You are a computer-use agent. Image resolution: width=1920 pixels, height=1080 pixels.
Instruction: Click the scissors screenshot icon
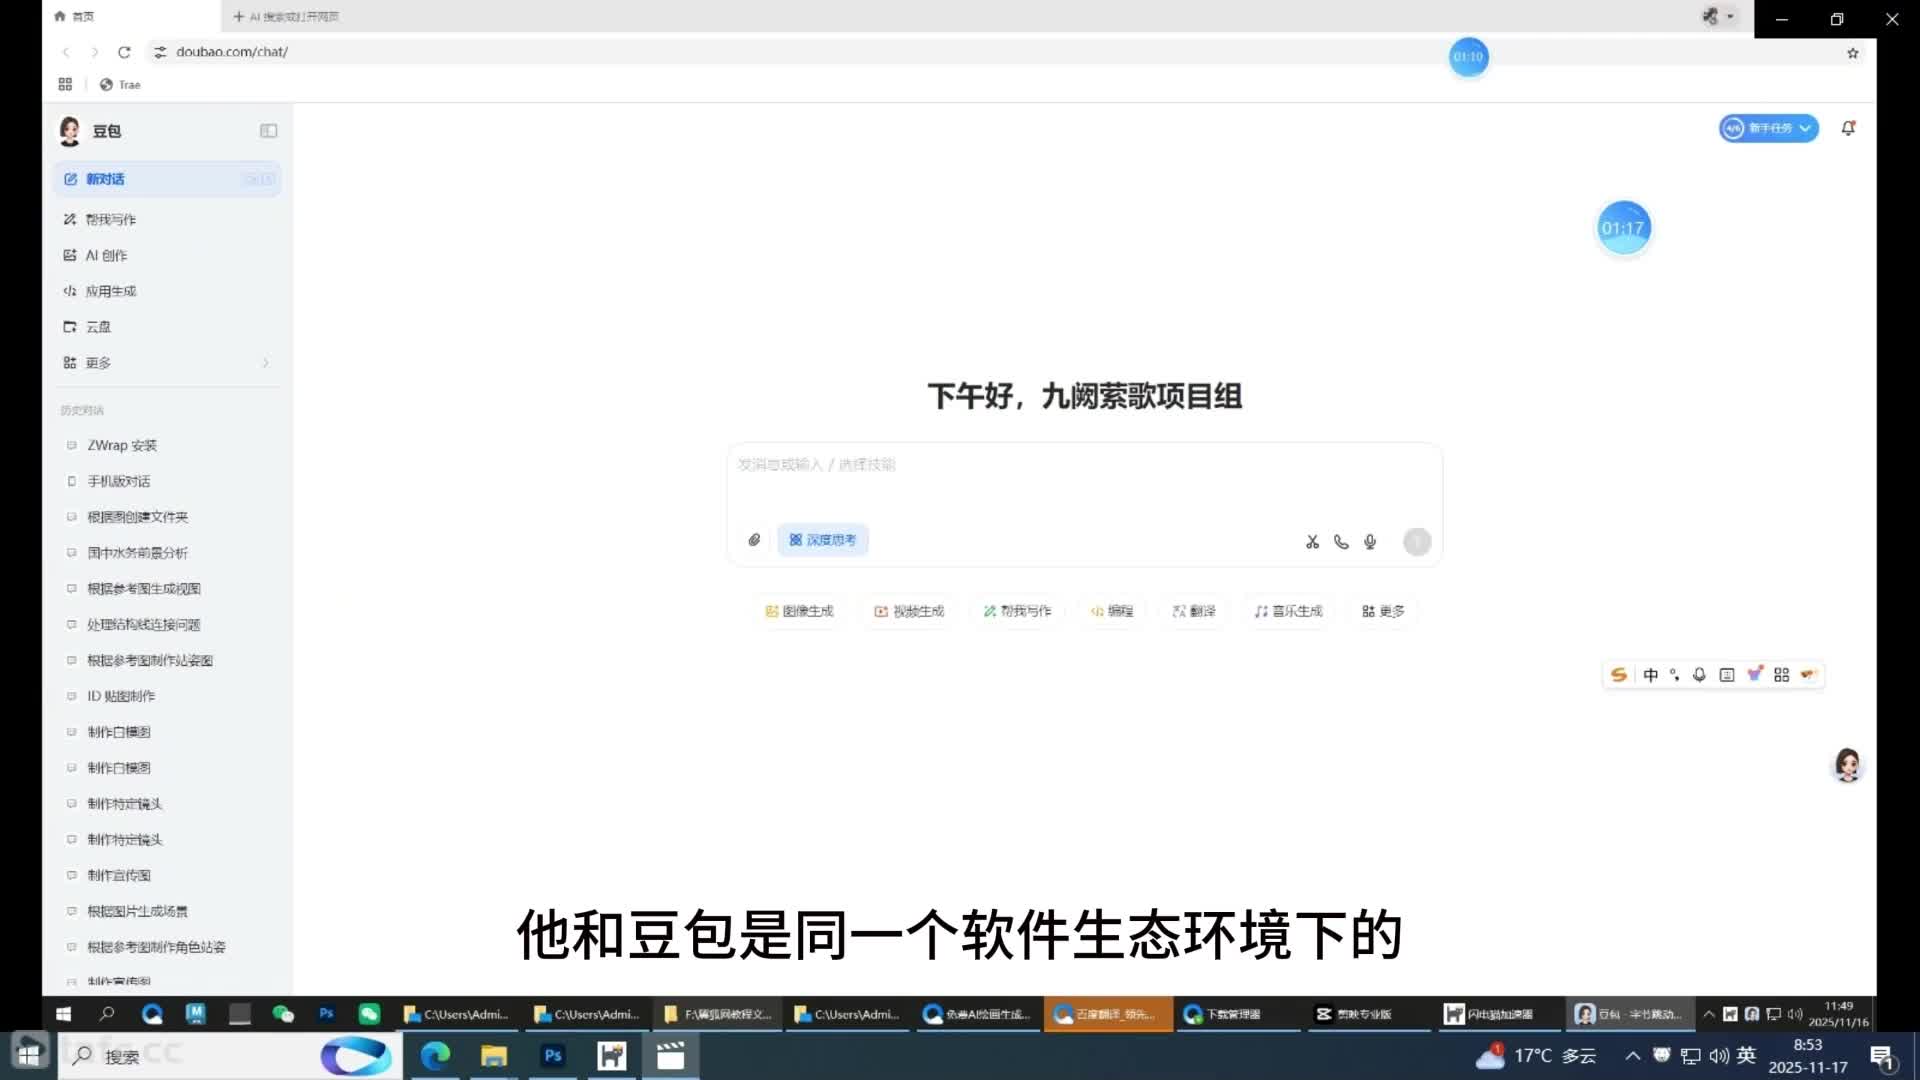1312,542
